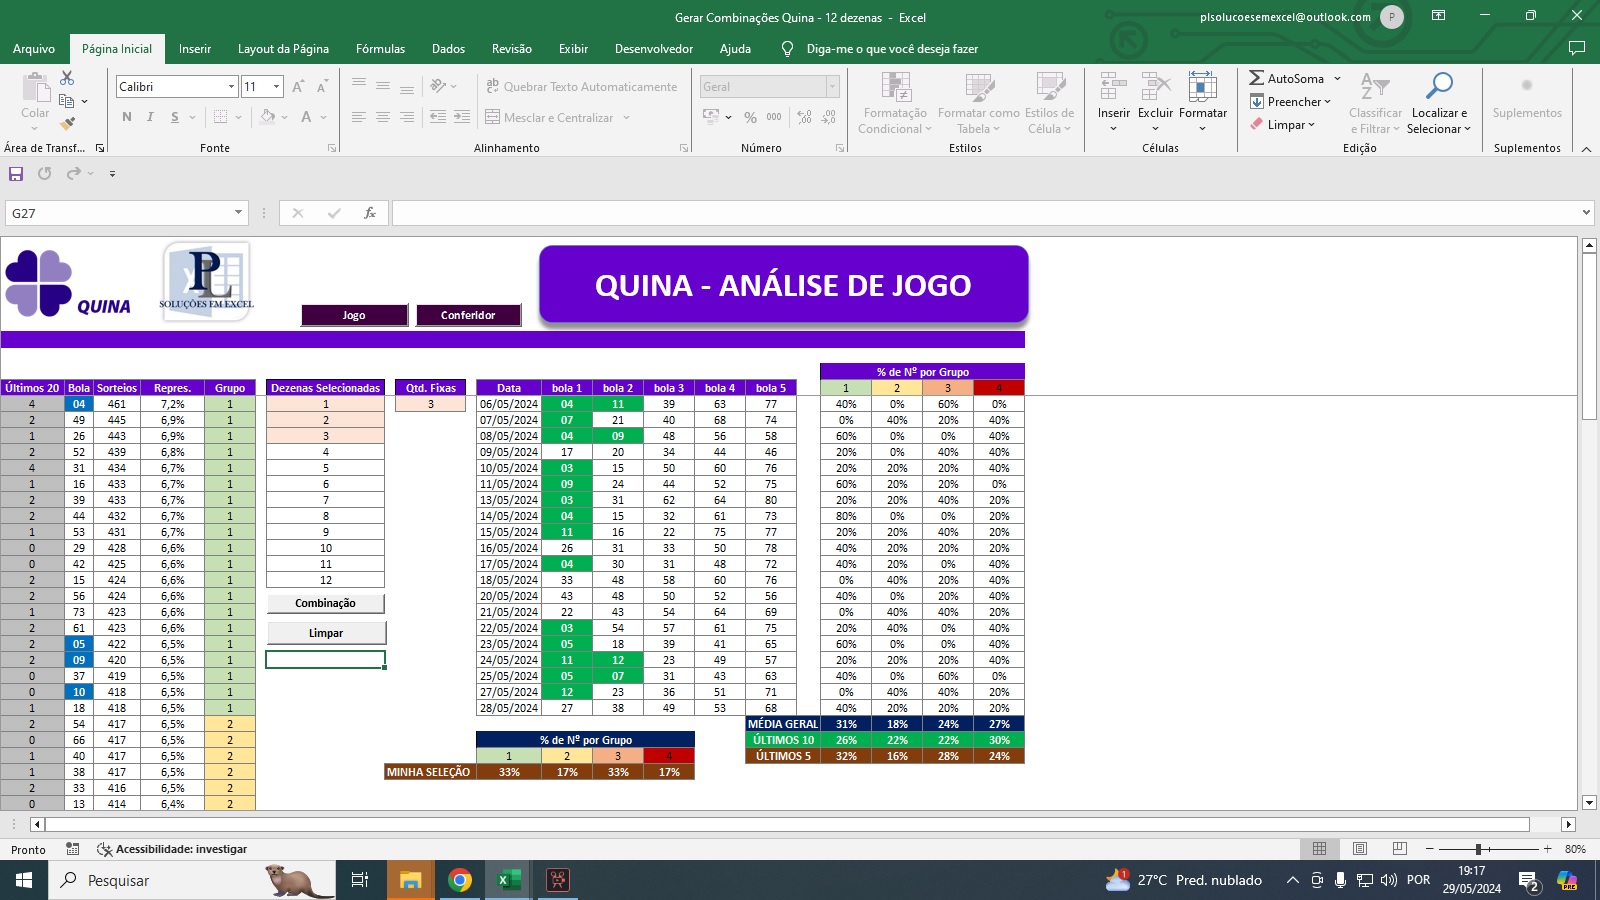Click the Format Painter brush icon
Screen dimensions: 1600x900
click(67, 124)
